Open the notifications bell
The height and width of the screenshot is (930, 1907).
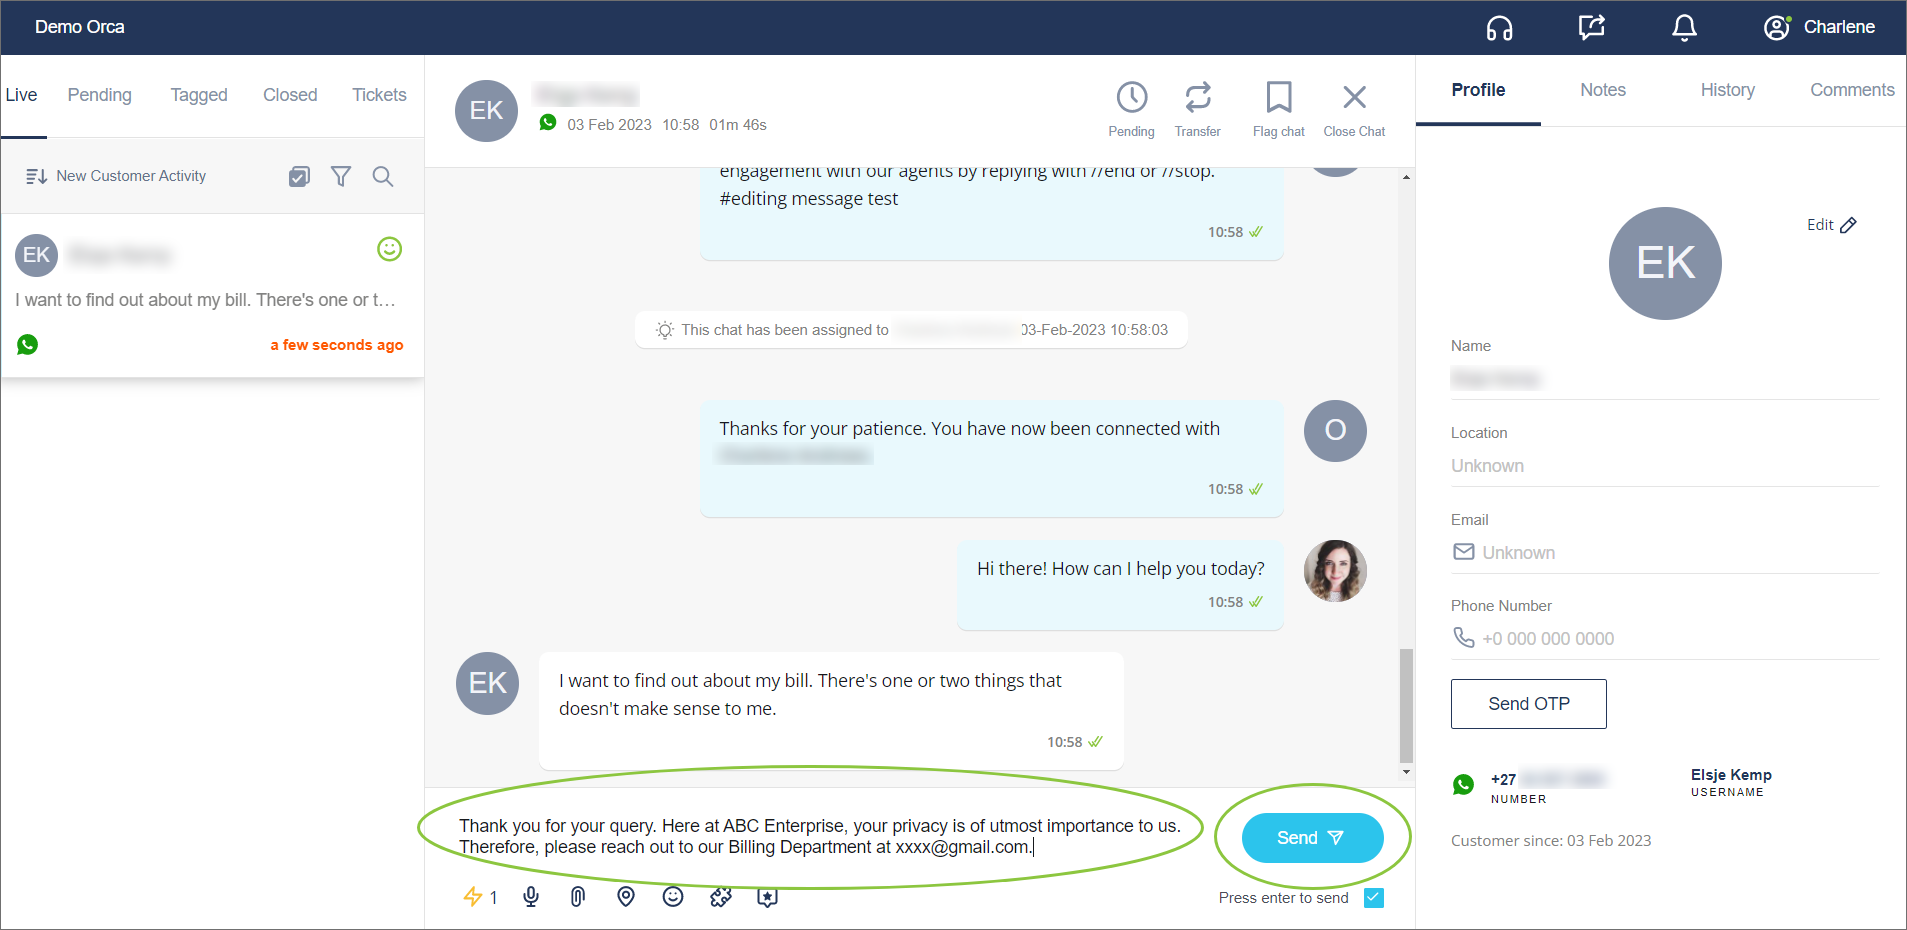point(1684,28)
